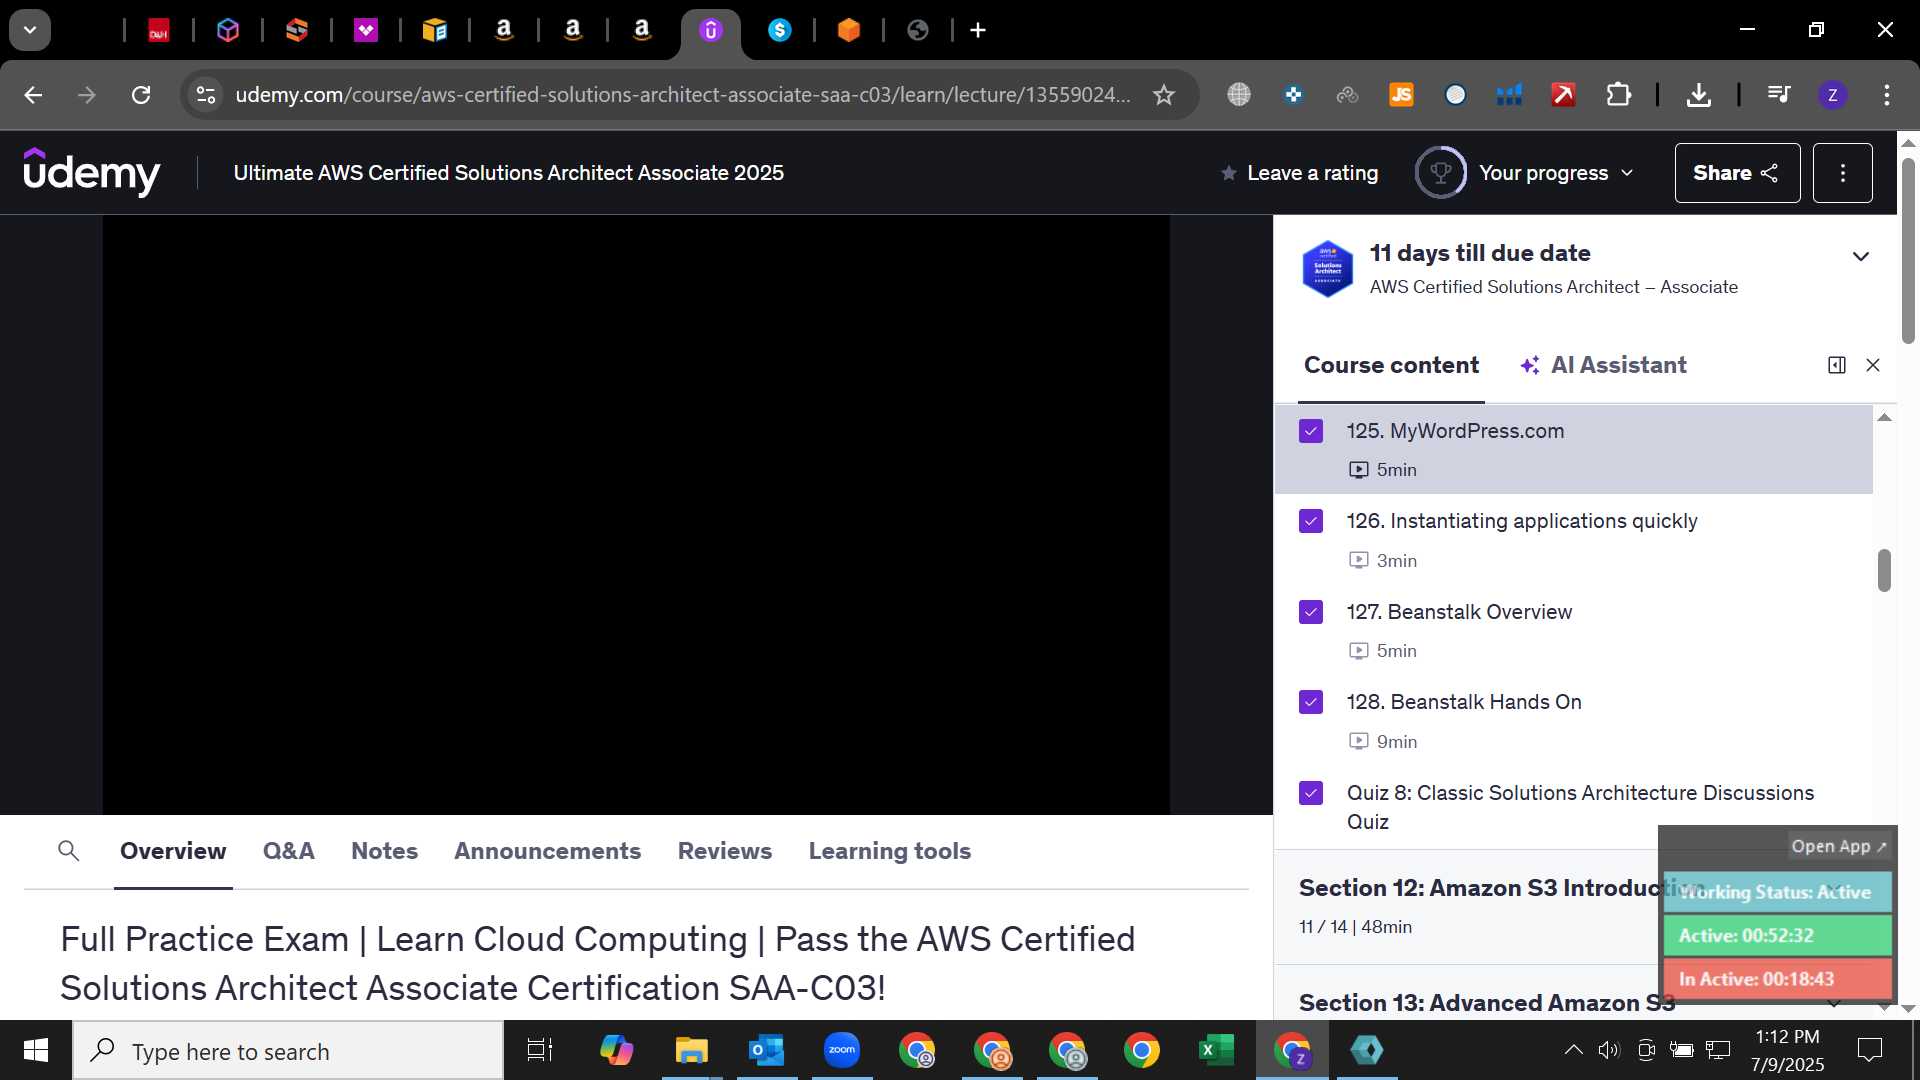Click the course content list scrollbar thumb
The image size is (1920, 1080).
point(1884,570)
